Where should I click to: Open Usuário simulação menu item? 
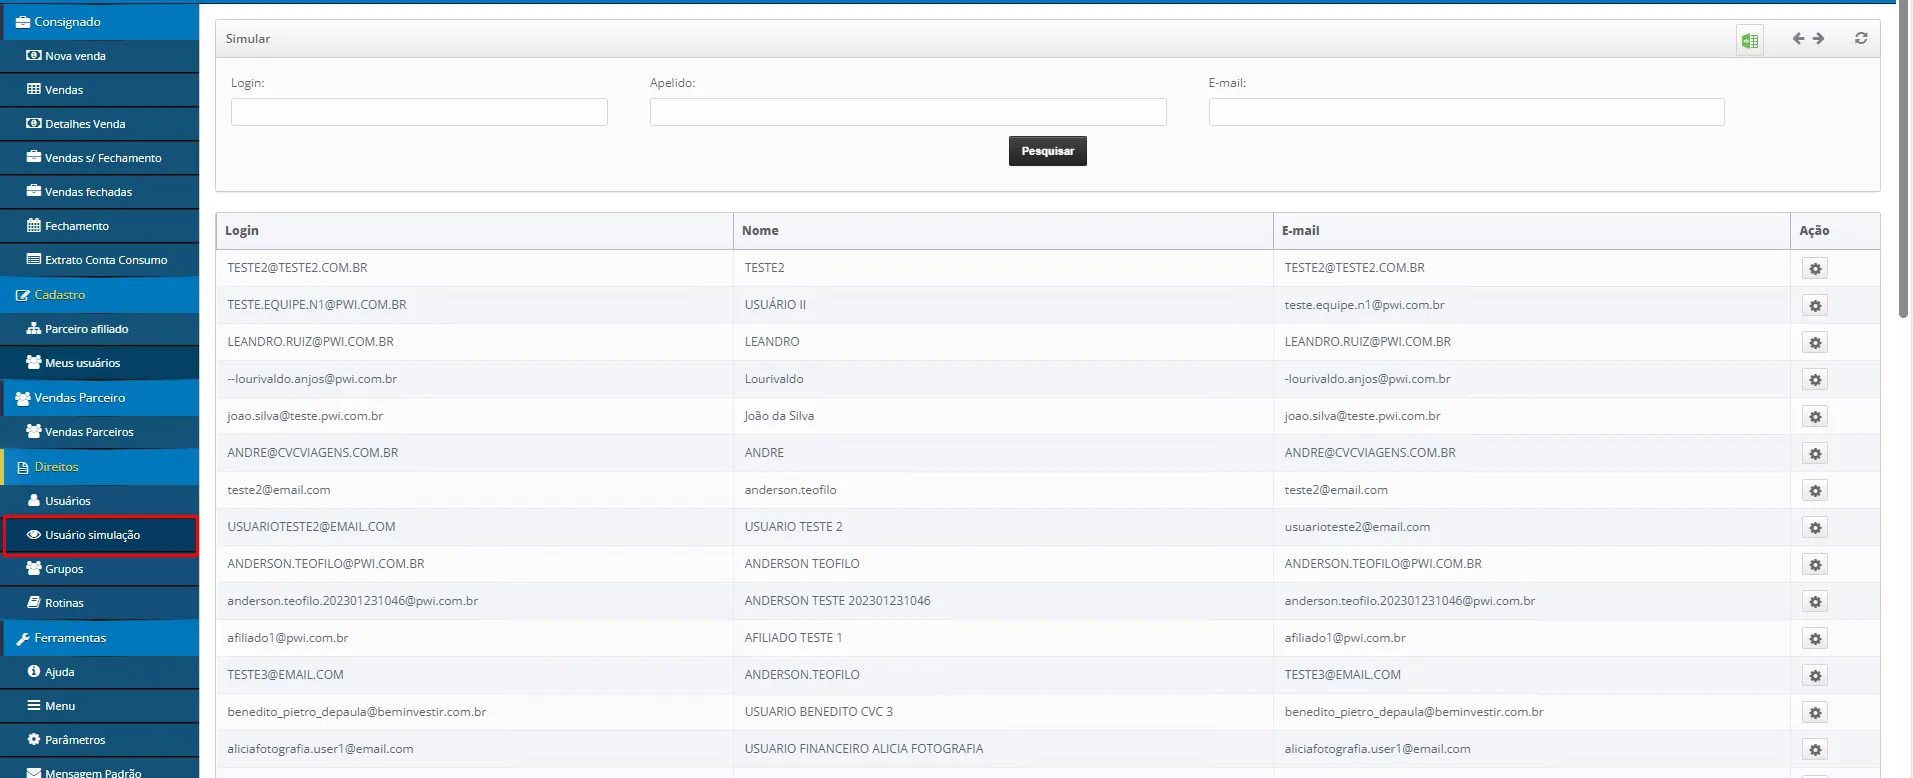(x=92, y=535)
